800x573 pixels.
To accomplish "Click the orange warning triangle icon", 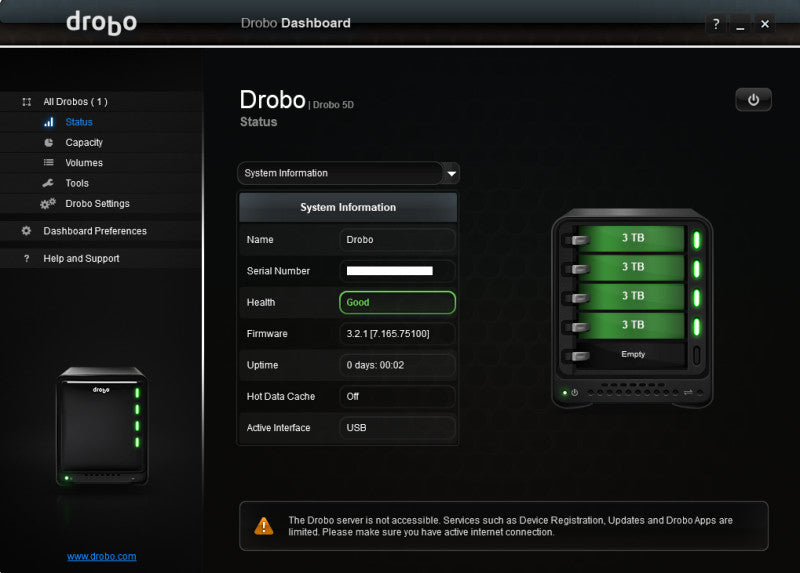I will pos(264,526).
